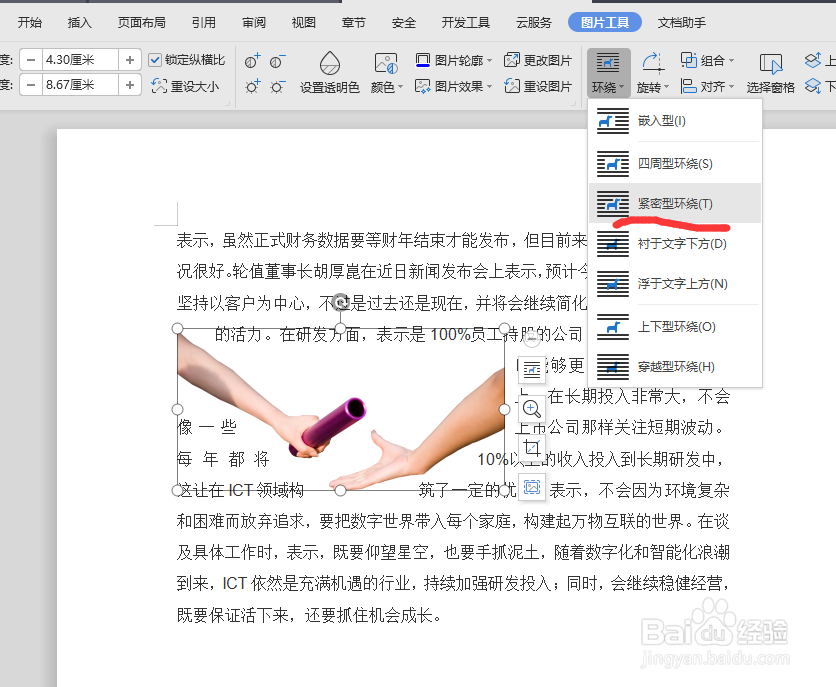Image resolution: width=836 pixels, height=687 pixels.
Task: Switch to the 视图 tab
Action: (304, 22)
